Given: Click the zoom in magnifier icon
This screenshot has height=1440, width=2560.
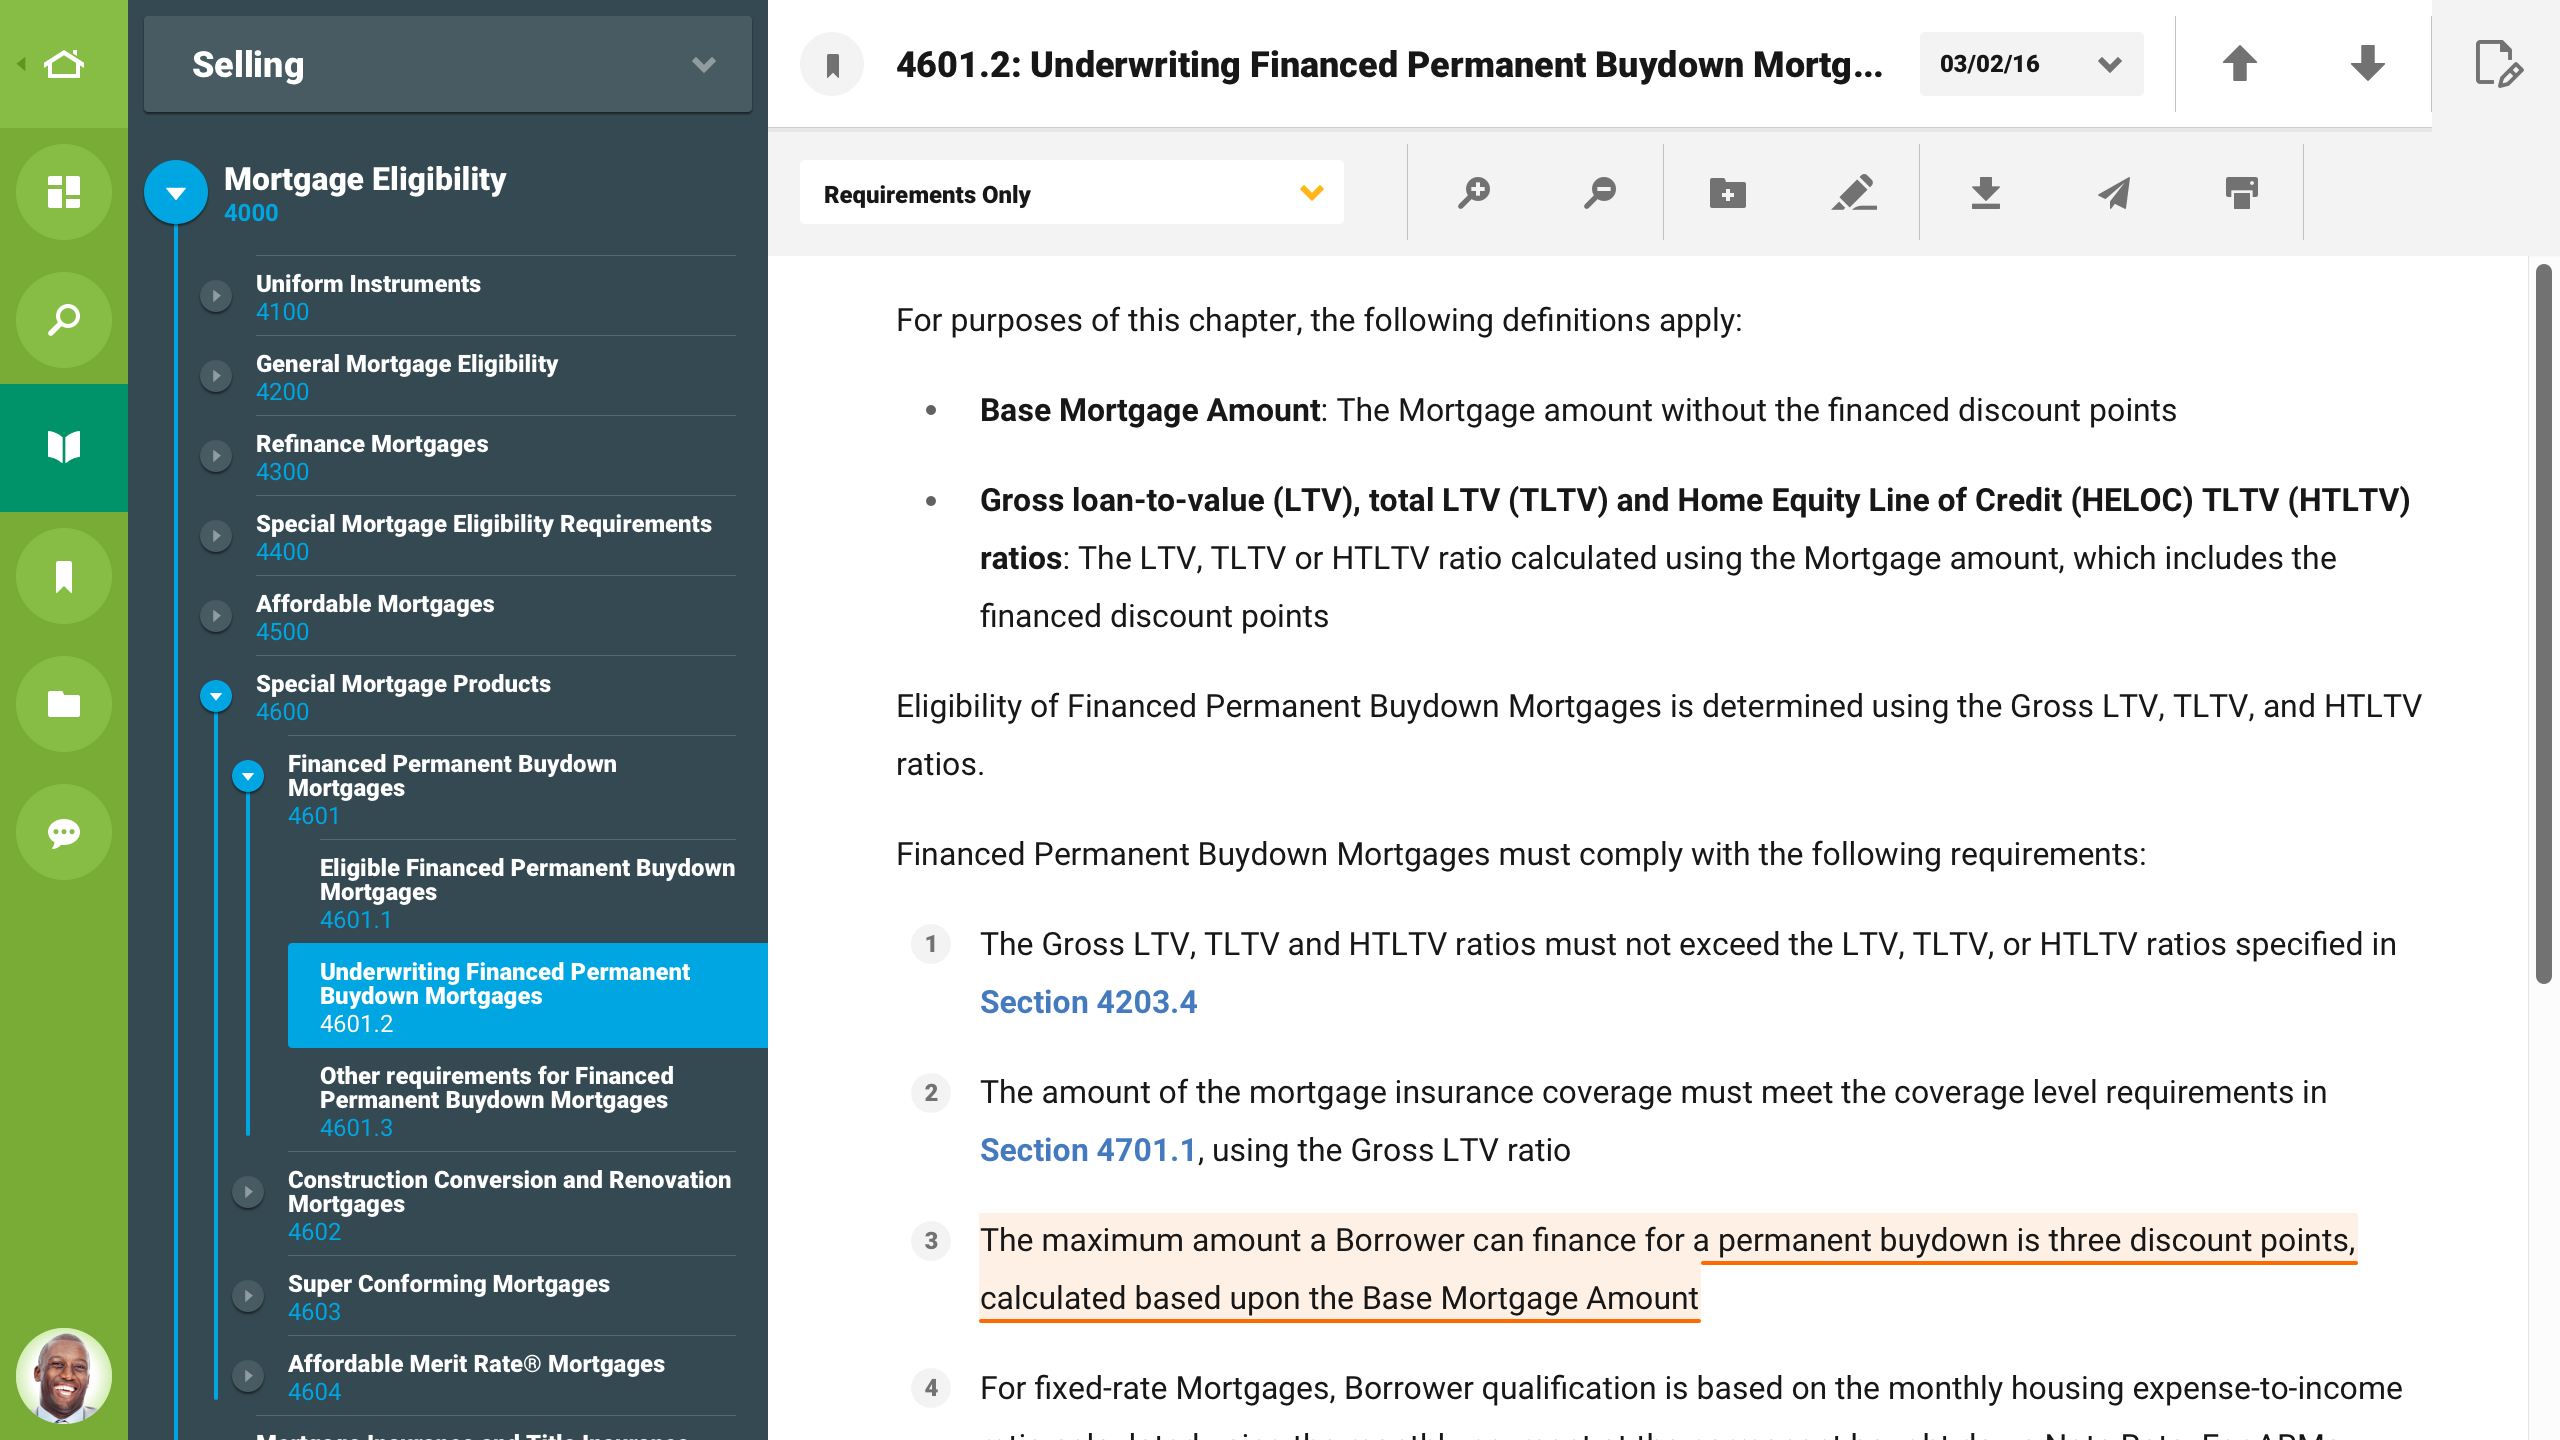Looking at the screenshot, I should tap(1473, 192).
